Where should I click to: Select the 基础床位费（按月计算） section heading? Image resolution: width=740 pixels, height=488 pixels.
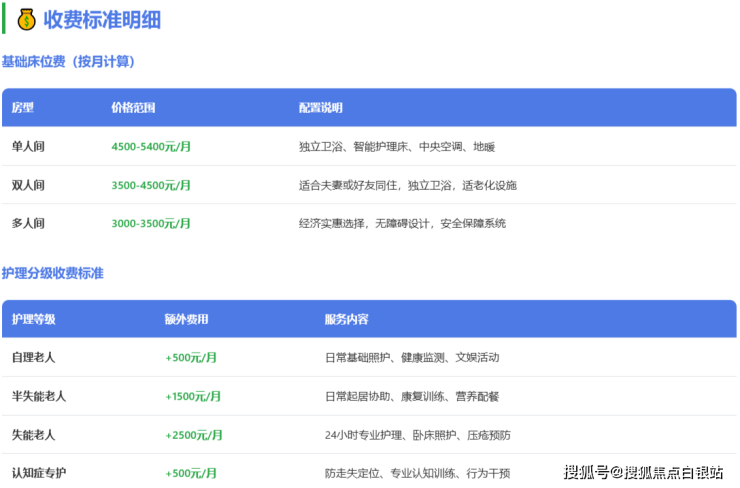click(x=68, y=62)
